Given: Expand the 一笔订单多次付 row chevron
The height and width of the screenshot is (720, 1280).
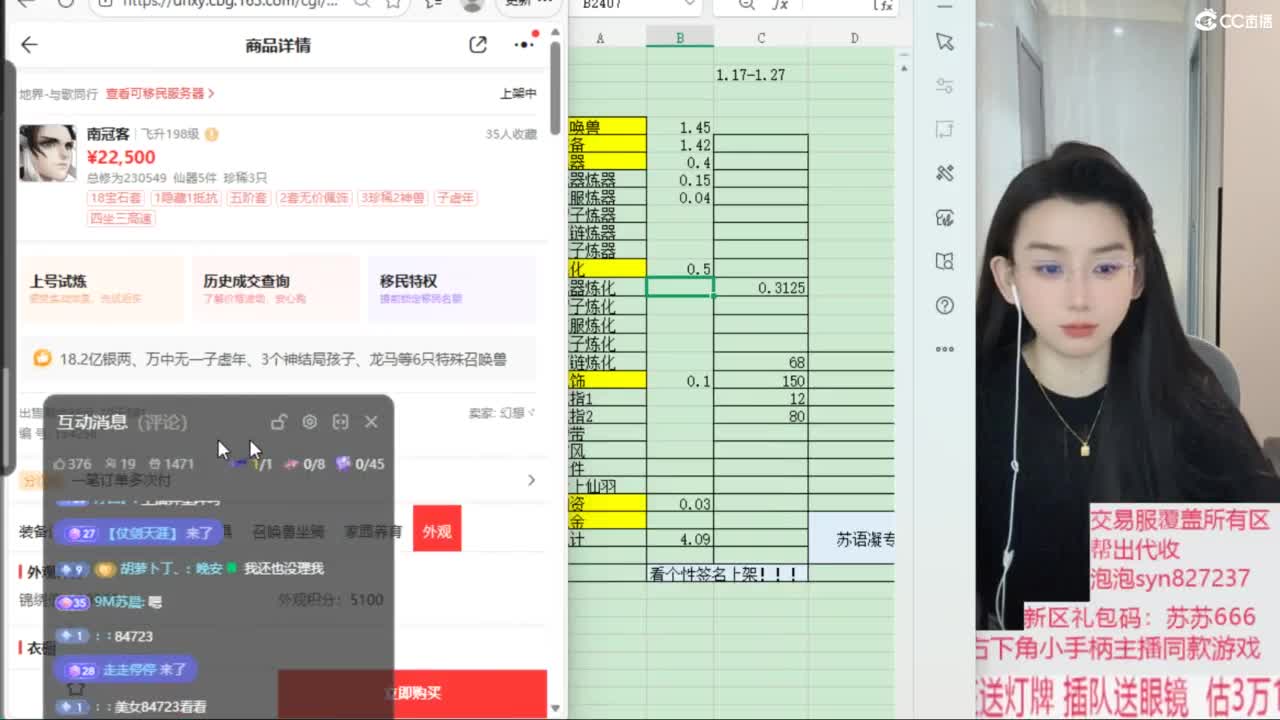Looking at the screenshot, I should point(531,480).
